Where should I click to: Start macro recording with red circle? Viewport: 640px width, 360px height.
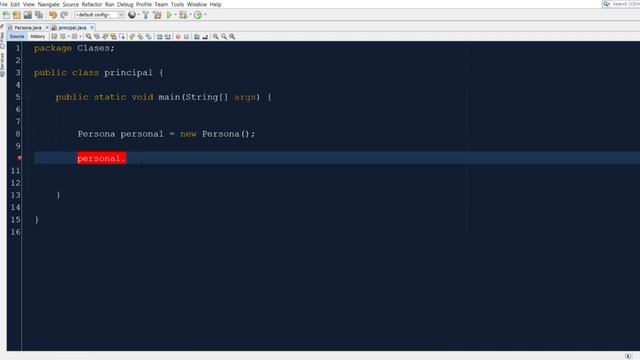coord(178,36)
